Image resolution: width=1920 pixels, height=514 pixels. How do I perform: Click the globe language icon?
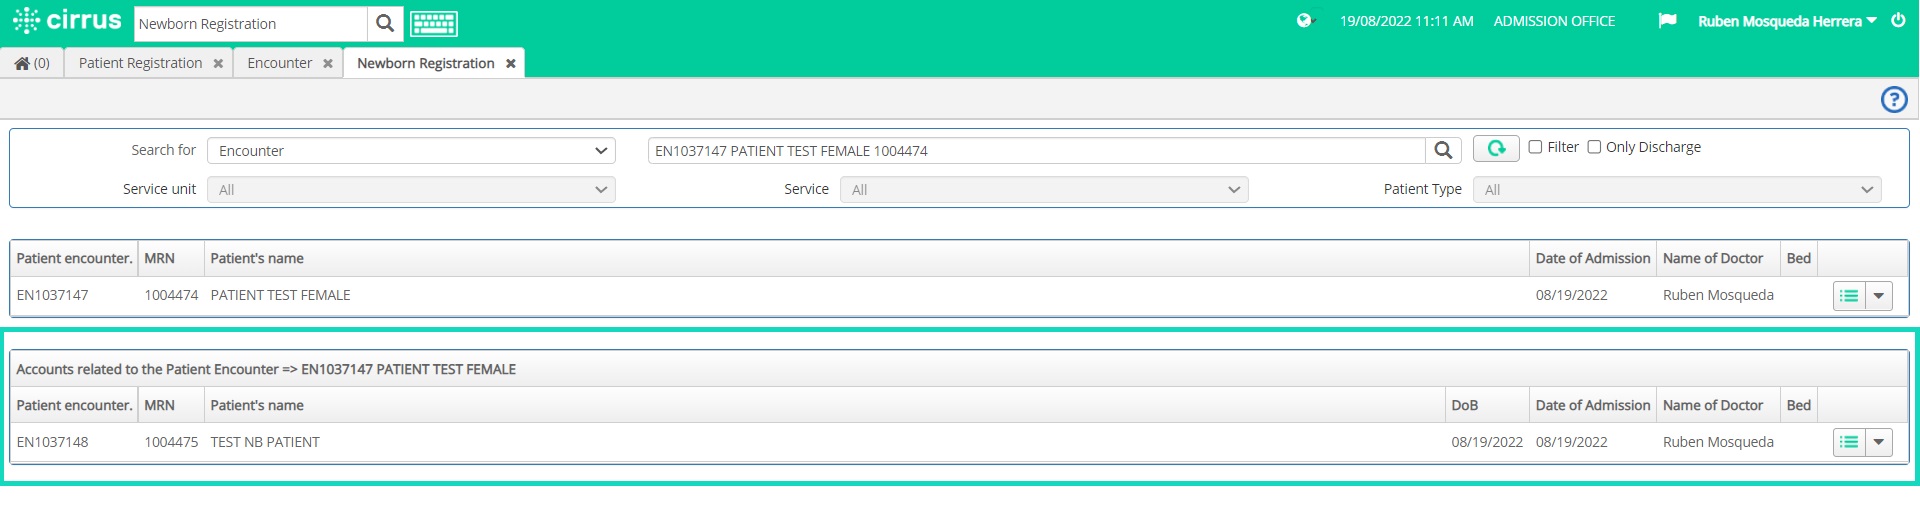pyautogui.click(x=1304, y=21)
